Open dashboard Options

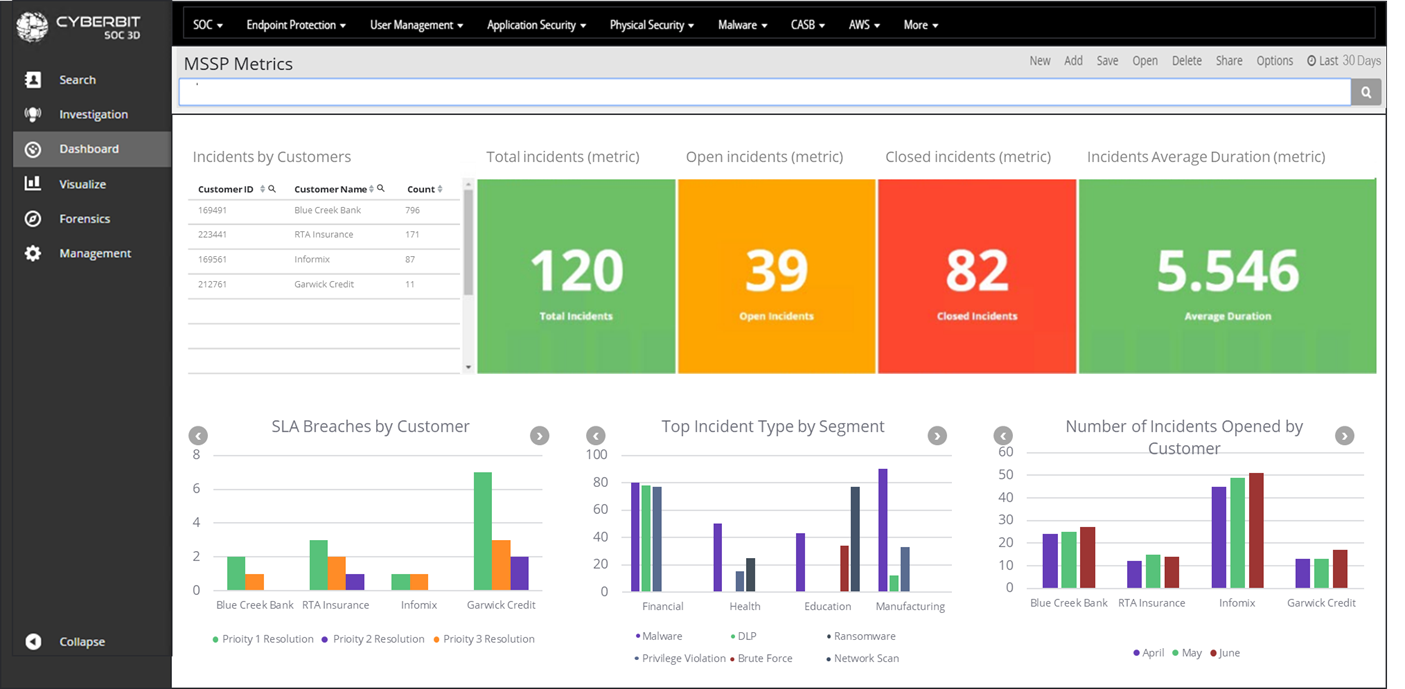point(1275,61)
